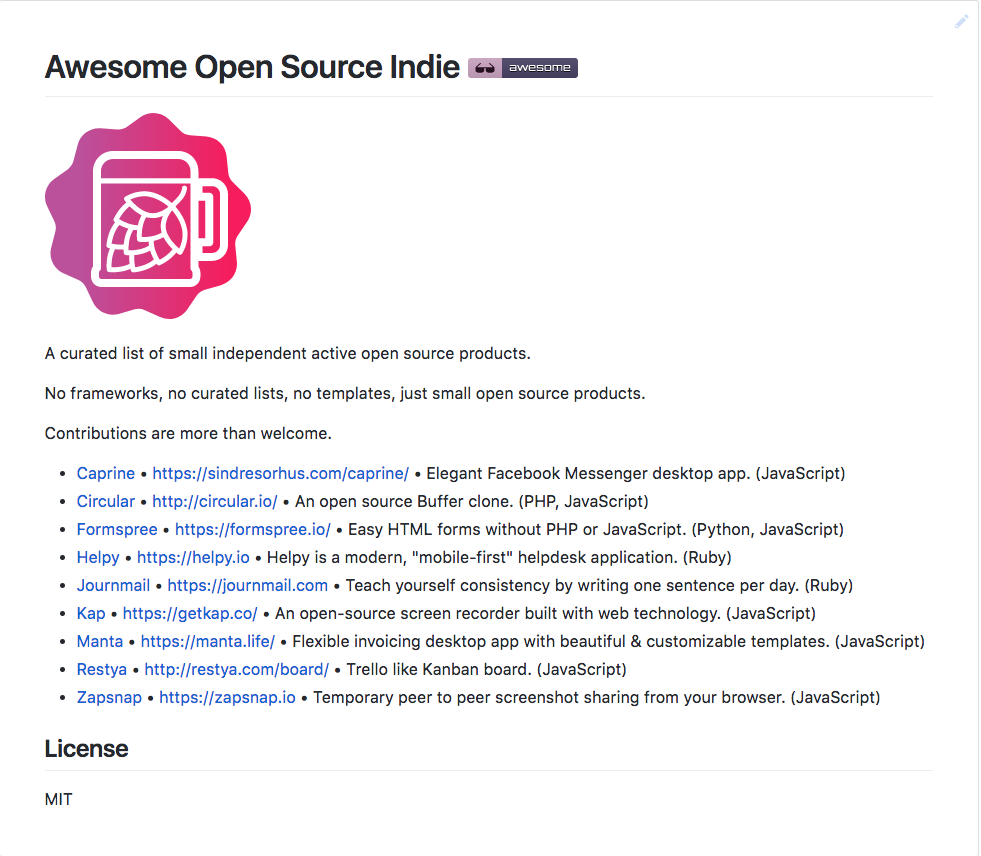Click the awesome badge next to title

[x=522, y=67]
